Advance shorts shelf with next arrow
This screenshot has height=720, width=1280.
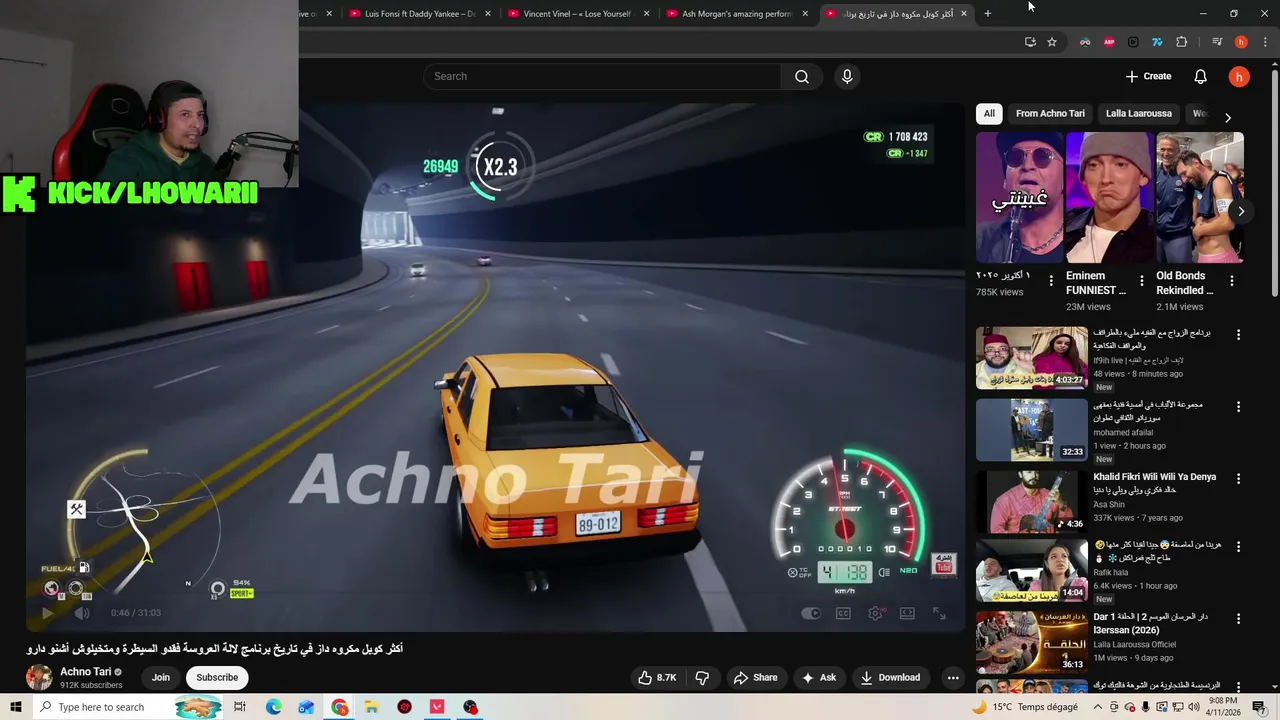click(1241, 211)
